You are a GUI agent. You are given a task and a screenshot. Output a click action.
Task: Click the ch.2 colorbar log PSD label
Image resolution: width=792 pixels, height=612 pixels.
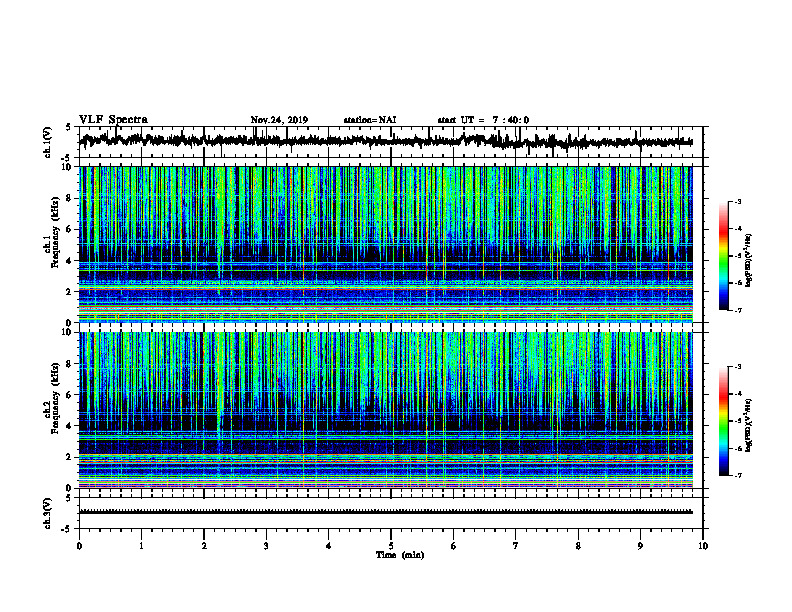(x=749, y=425)
